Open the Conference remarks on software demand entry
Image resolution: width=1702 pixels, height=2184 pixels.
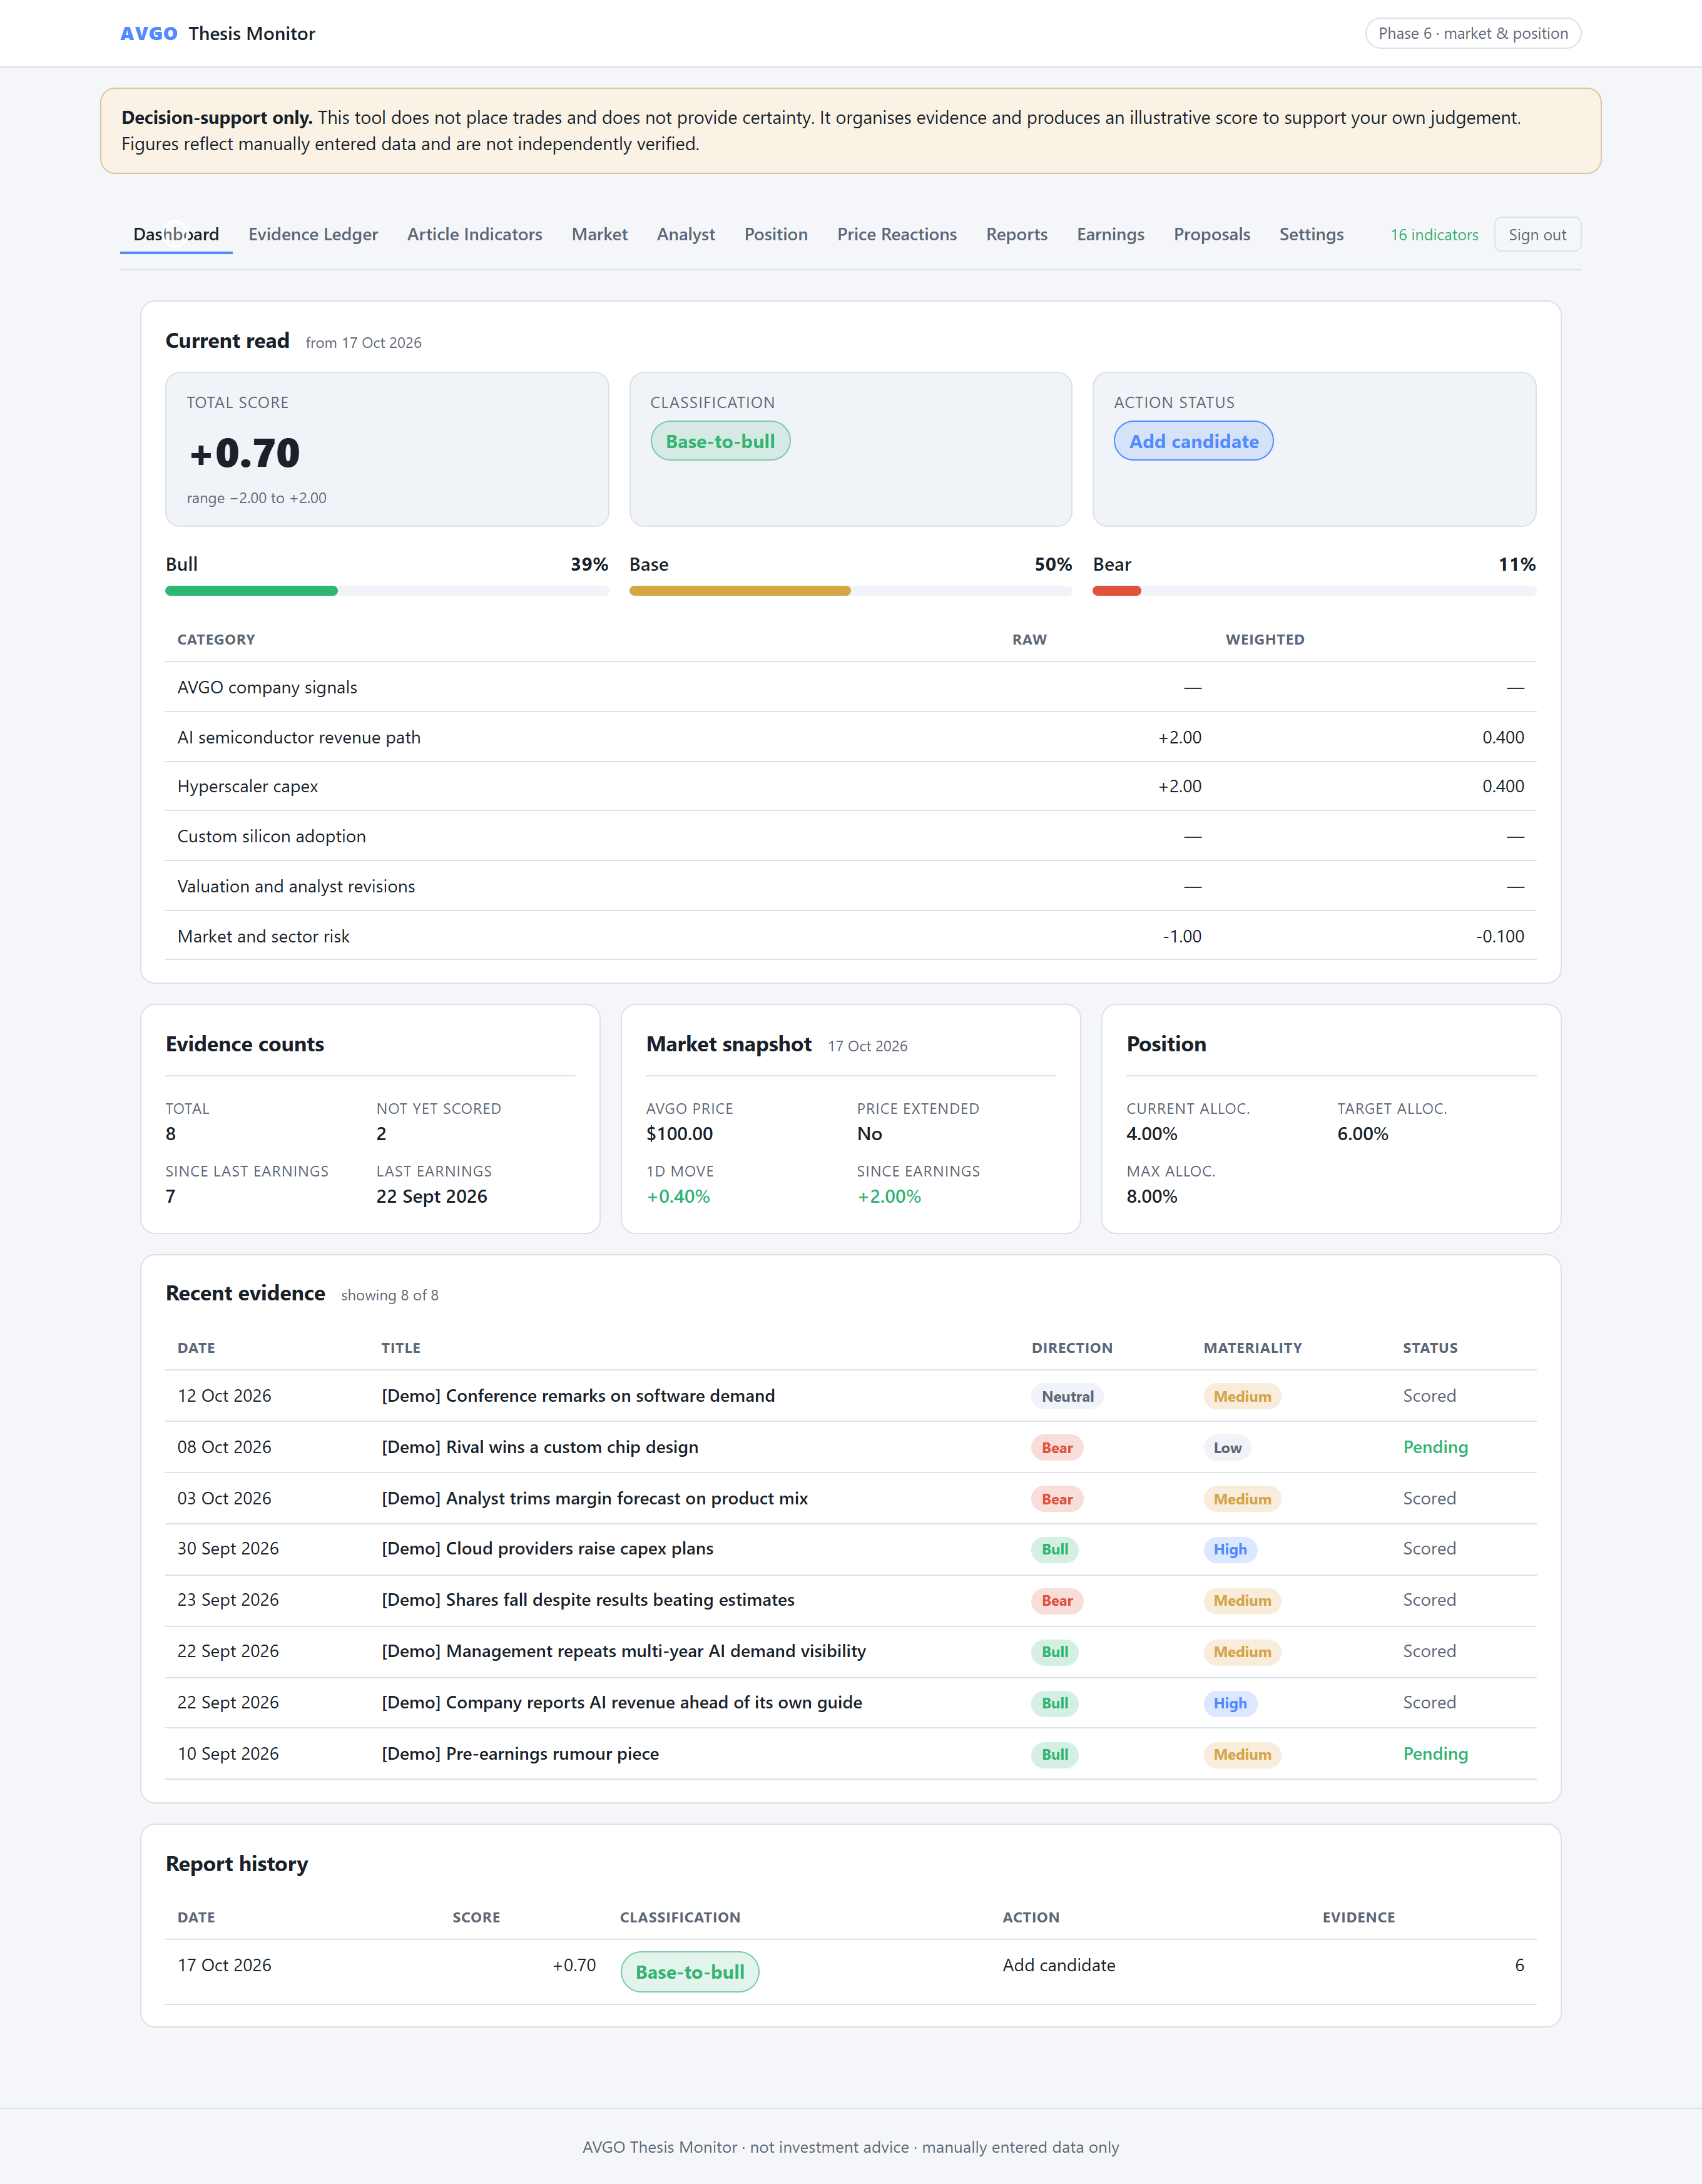click(x=578, y=1396)
